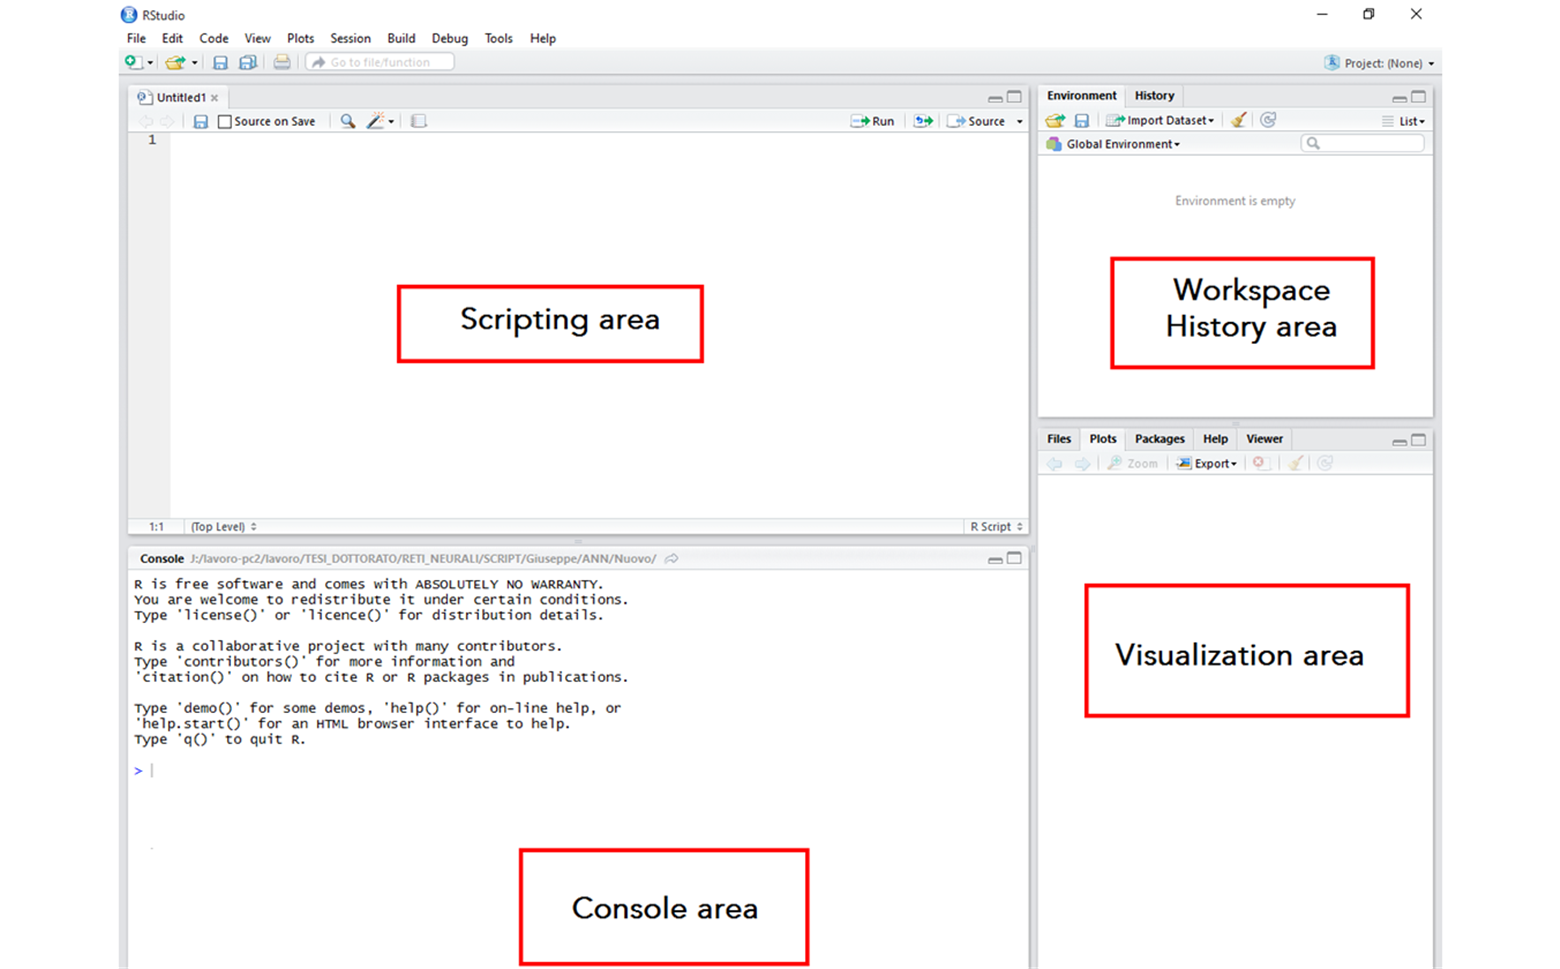This screenshot has width=1560, height=969.
Task: Run the current line with Run button
Action: point(872,121)
